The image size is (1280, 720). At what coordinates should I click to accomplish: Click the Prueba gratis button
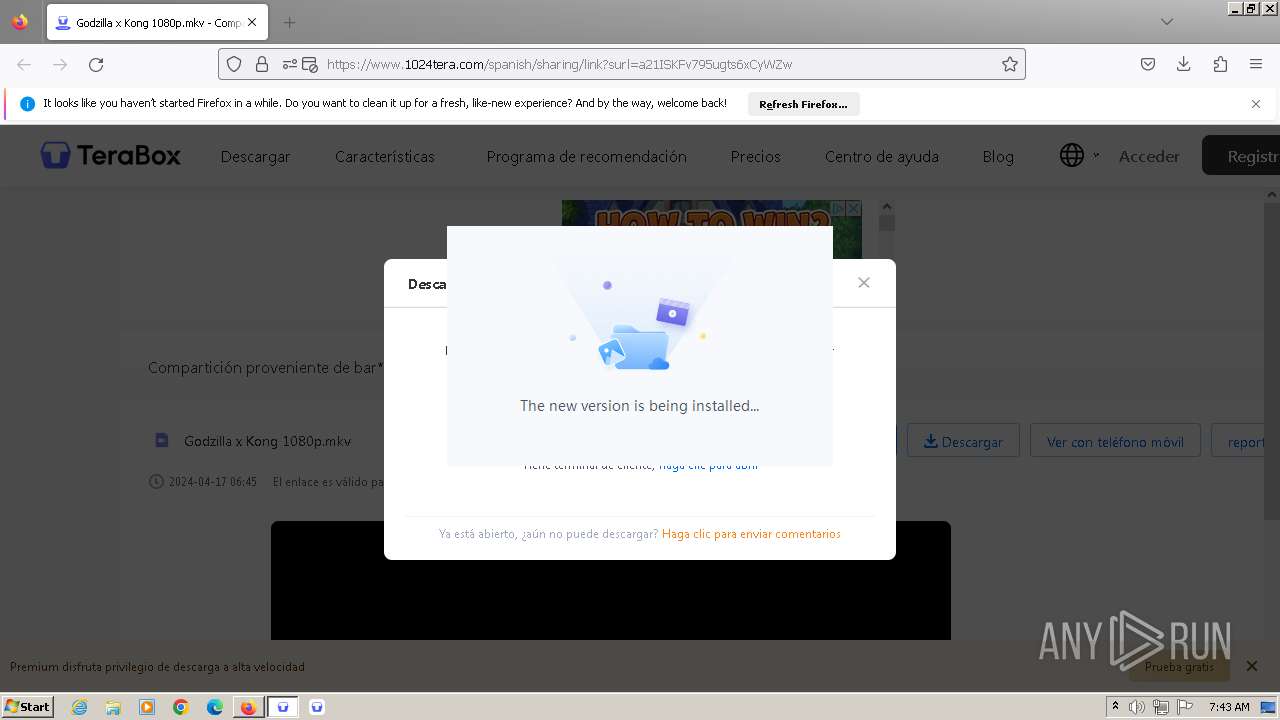click(x=1179, y=667)
